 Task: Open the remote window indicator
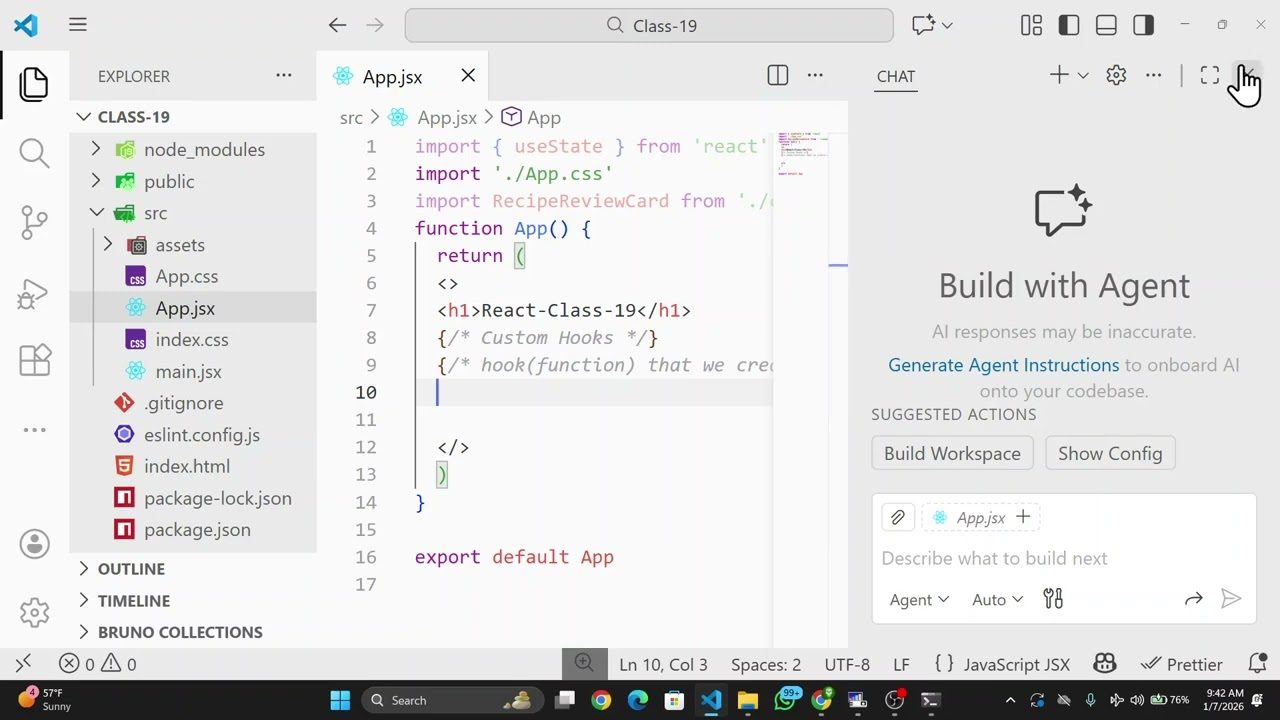click(24, 664)
